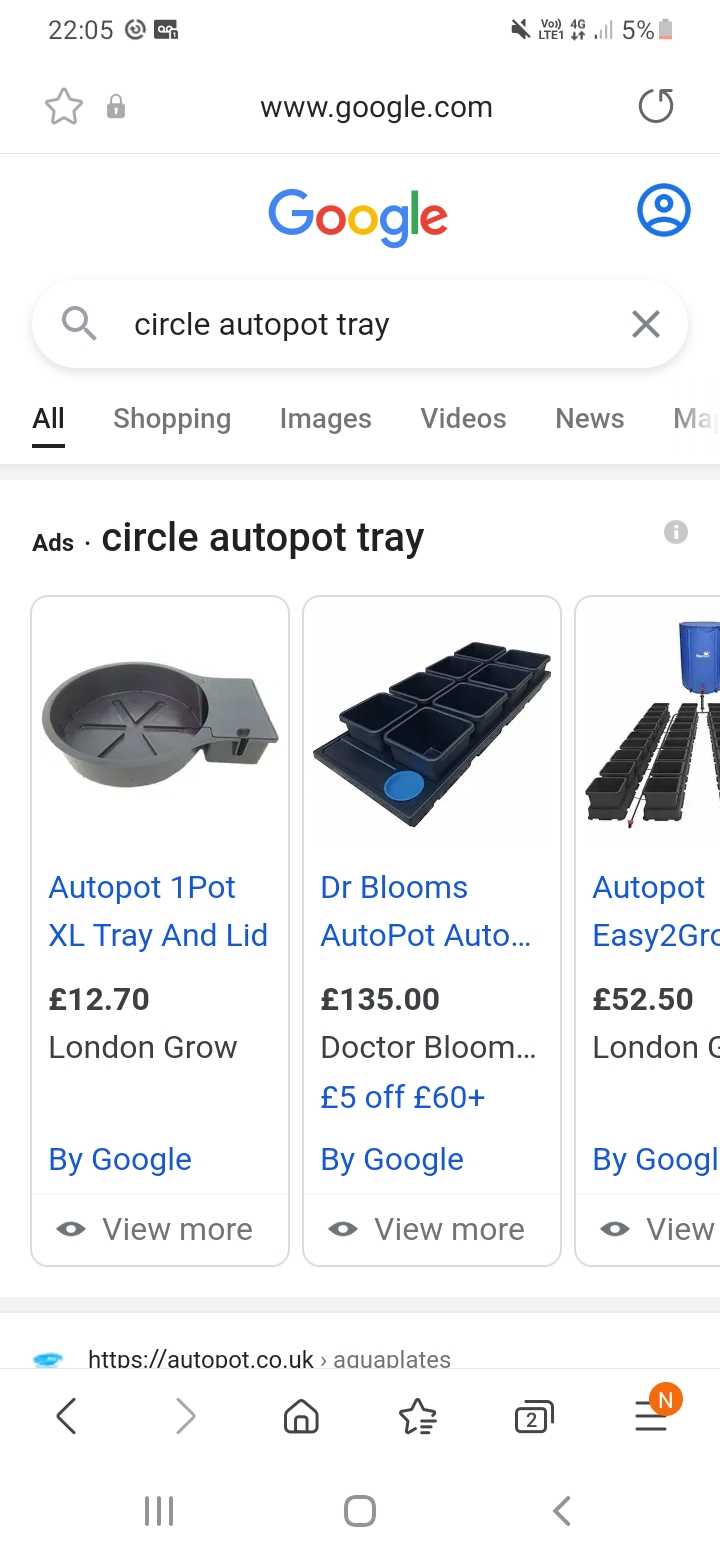
Task: Open the Dr Blooms AutoPot product link
Action: [x=425, y=911]
